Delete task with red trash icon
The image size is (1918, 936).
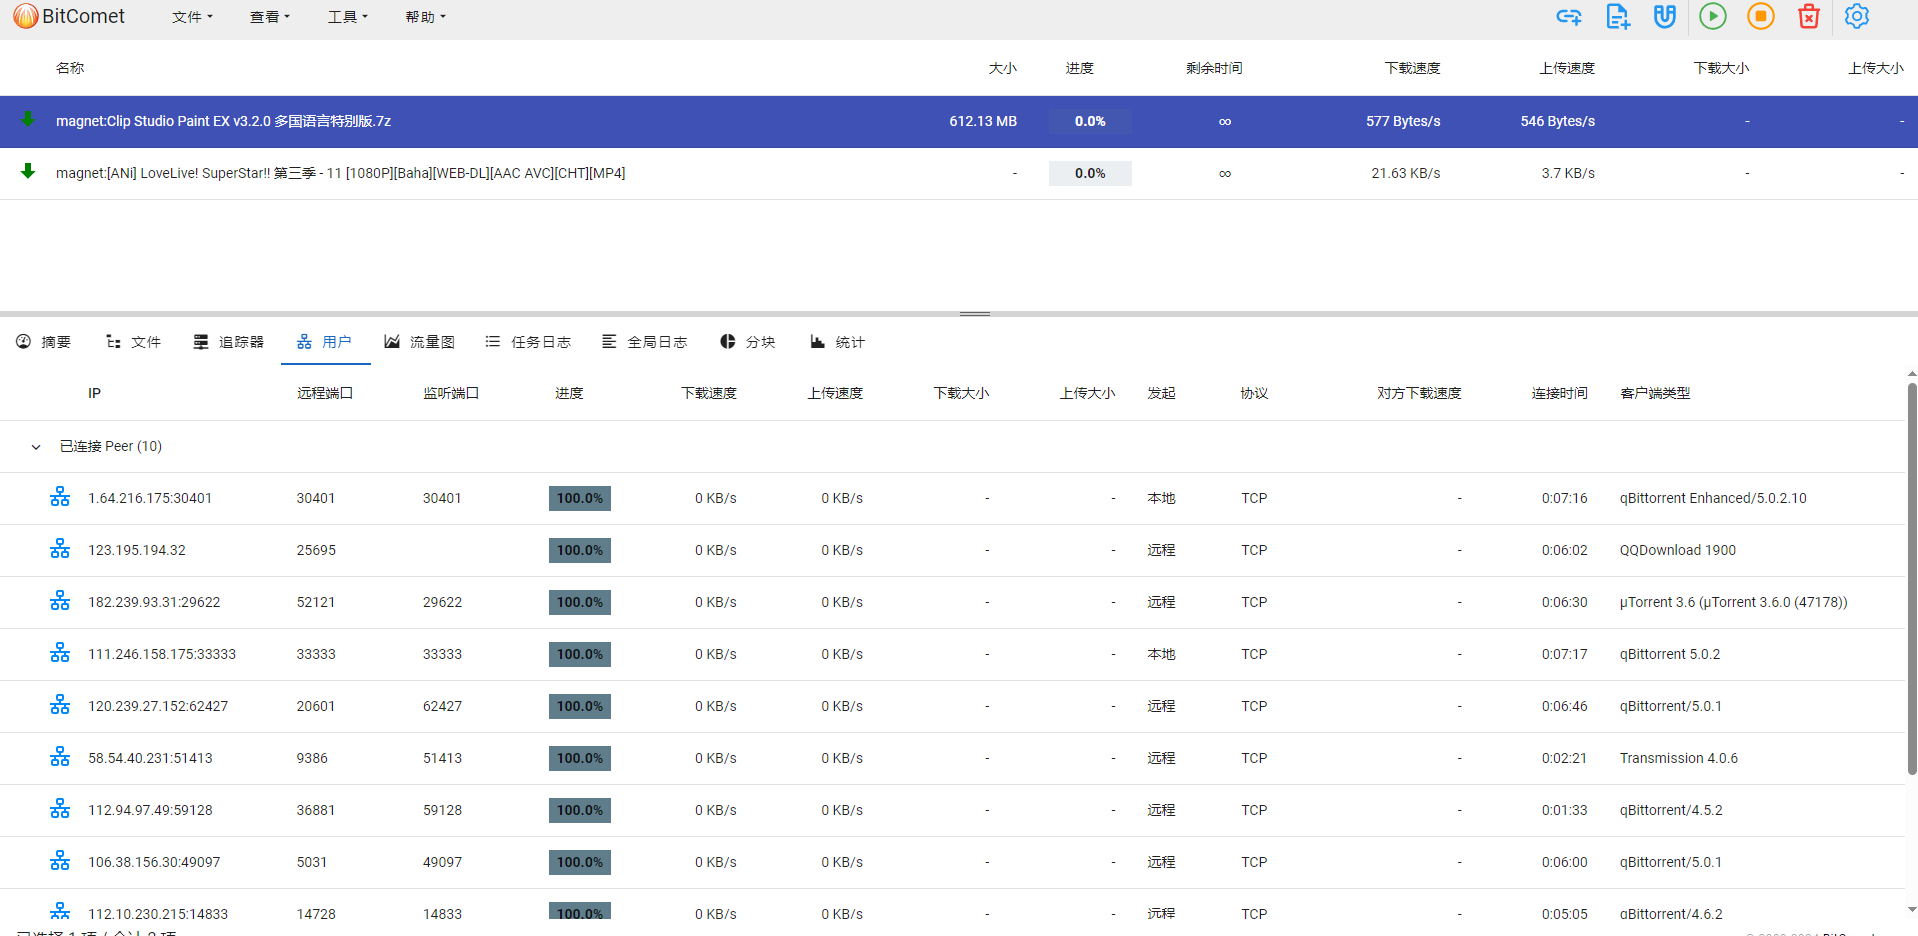(x=1809, y=16)
